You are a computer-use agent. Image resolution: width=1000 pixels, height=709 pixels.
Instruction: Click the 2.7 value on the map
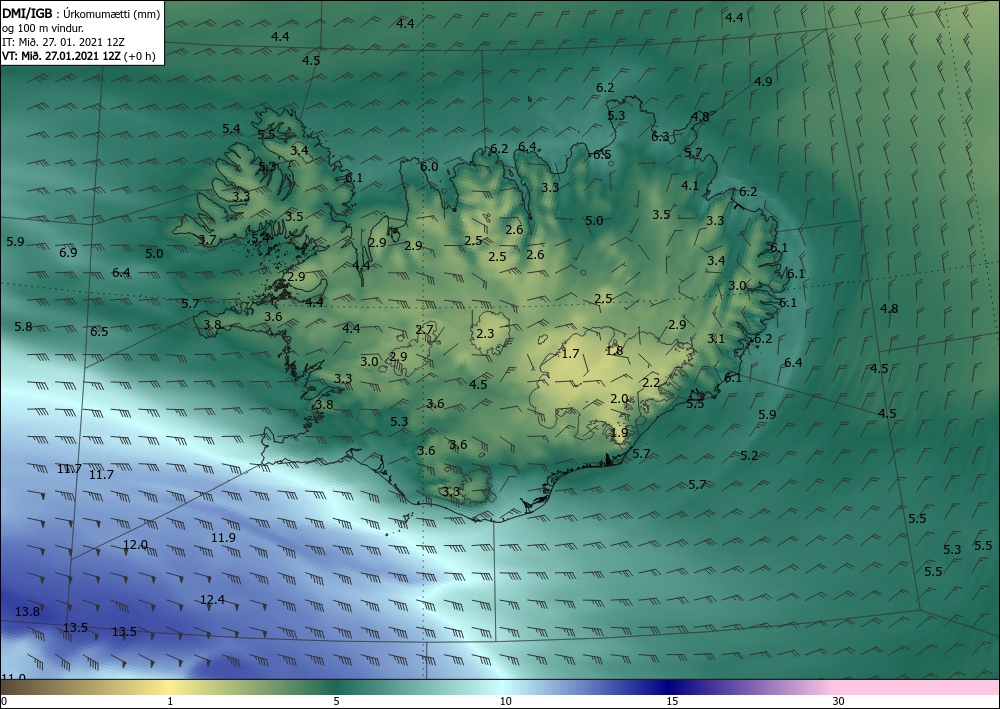click(424, 330)
